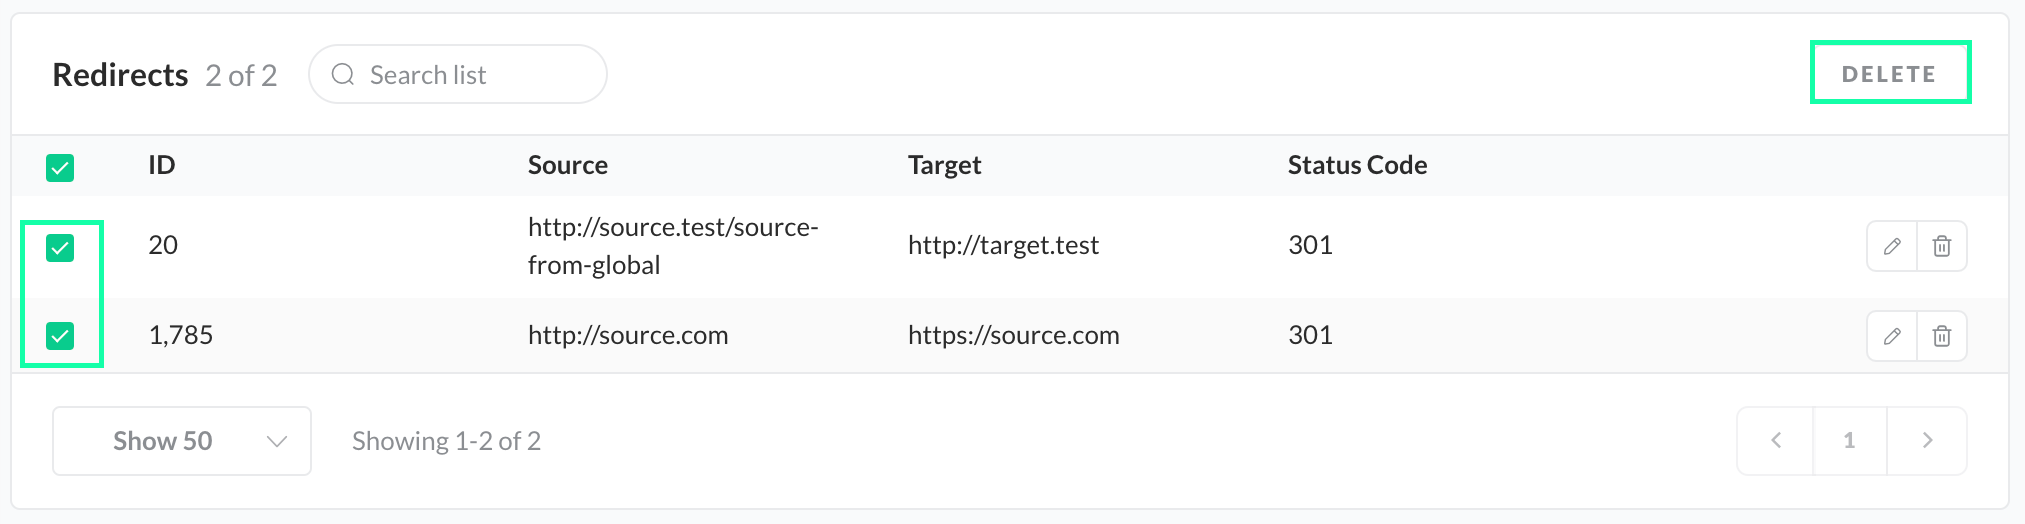This screenshot has width=2025, height=524.
Task: Delete redirect 1,785 with its trash icon
Action: [x=1942, y=336]
